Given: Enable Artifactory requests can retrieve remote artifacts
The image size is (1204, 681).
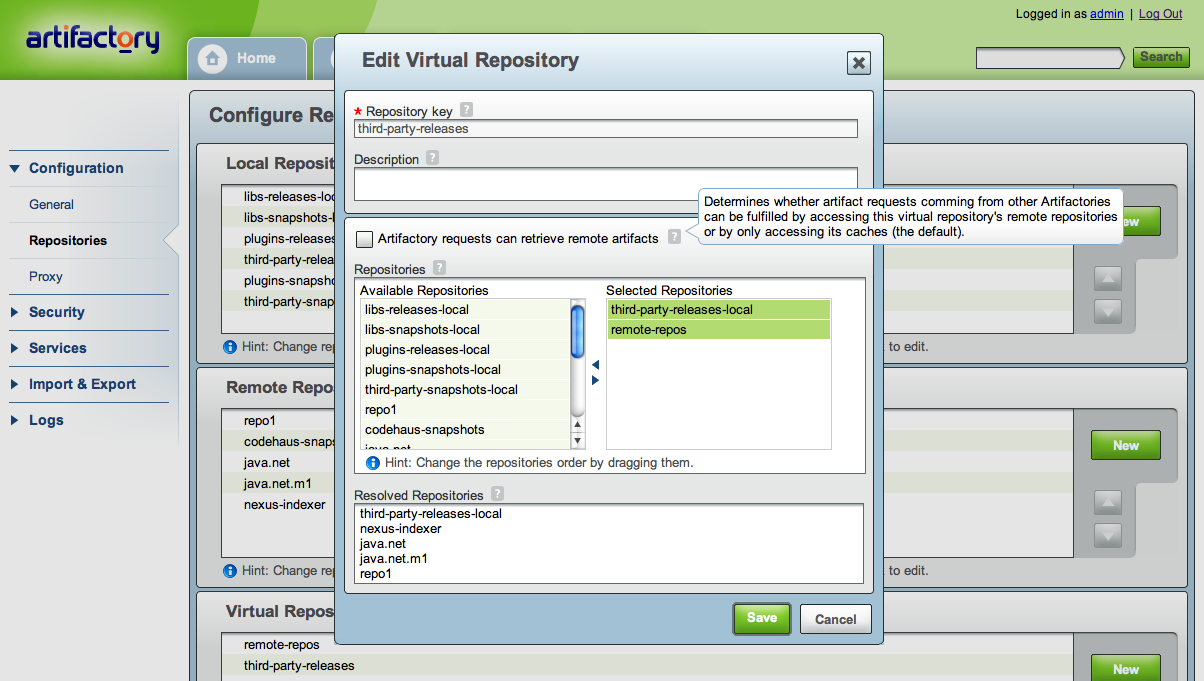Looking at the screenshot, I should [364, 239].
